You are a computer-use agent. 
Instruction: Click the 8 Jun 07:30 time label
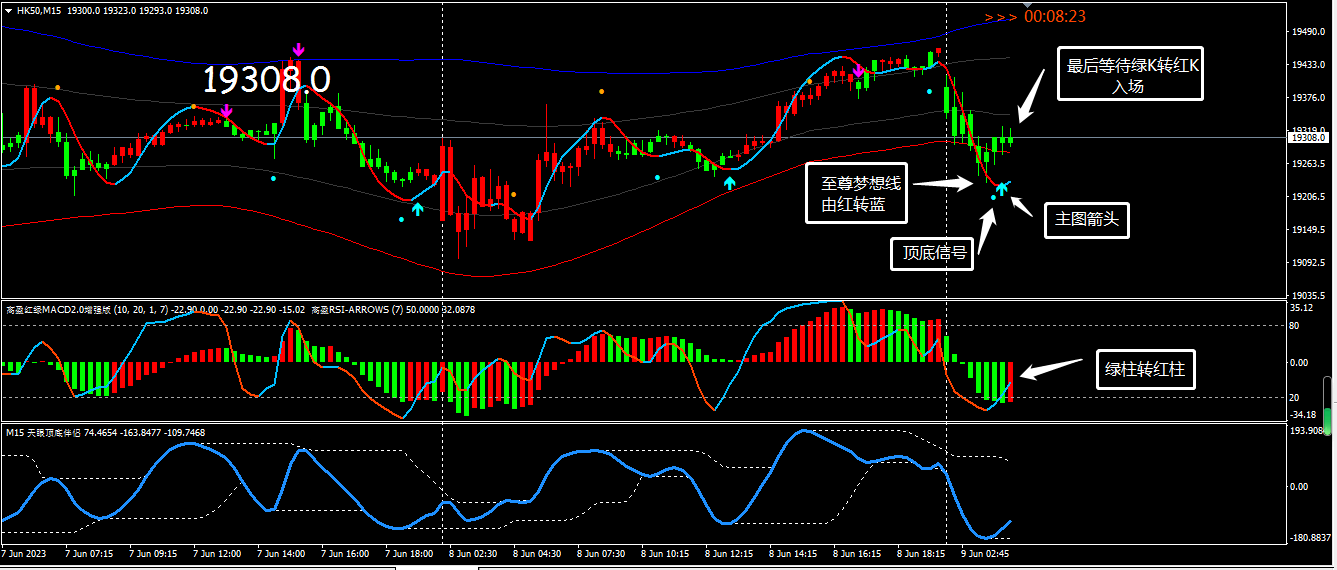(x=600, y=552)
